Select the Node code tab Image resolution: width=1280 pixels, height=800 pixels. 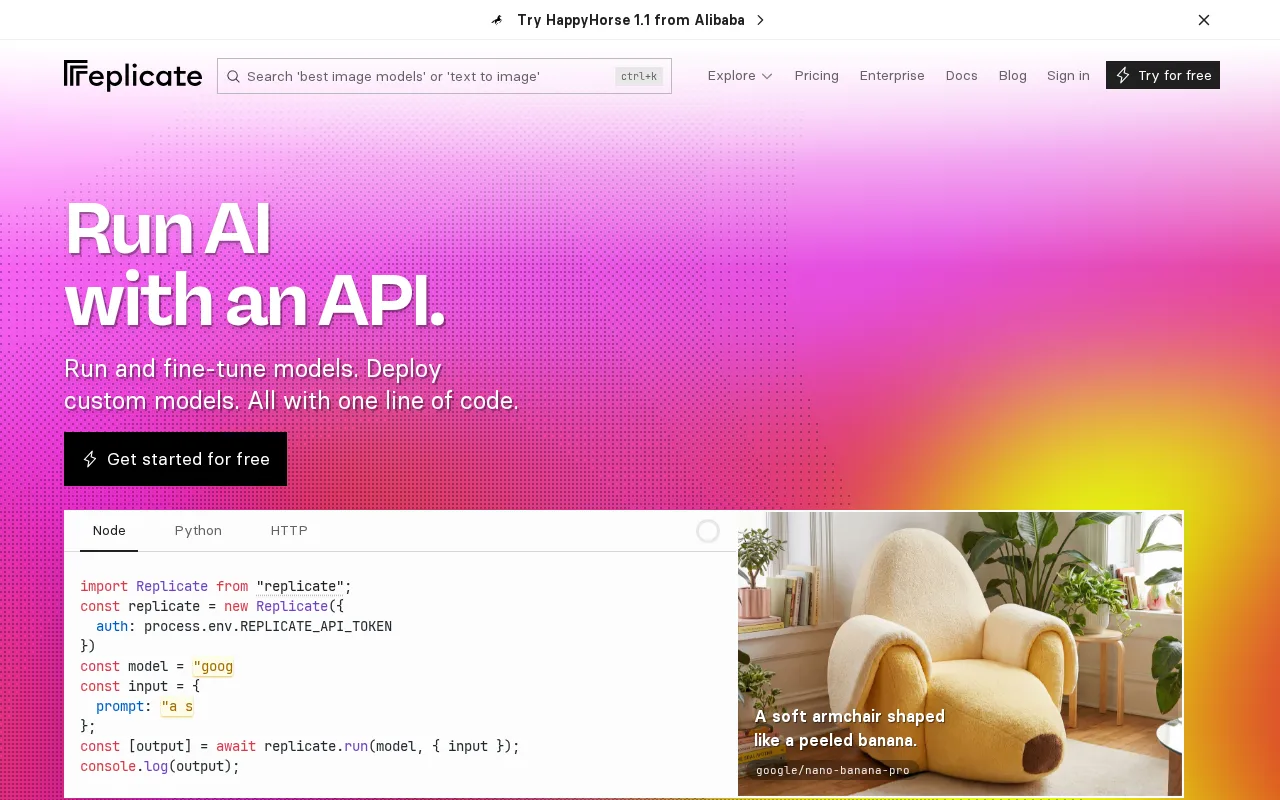(x=109, y=530)
